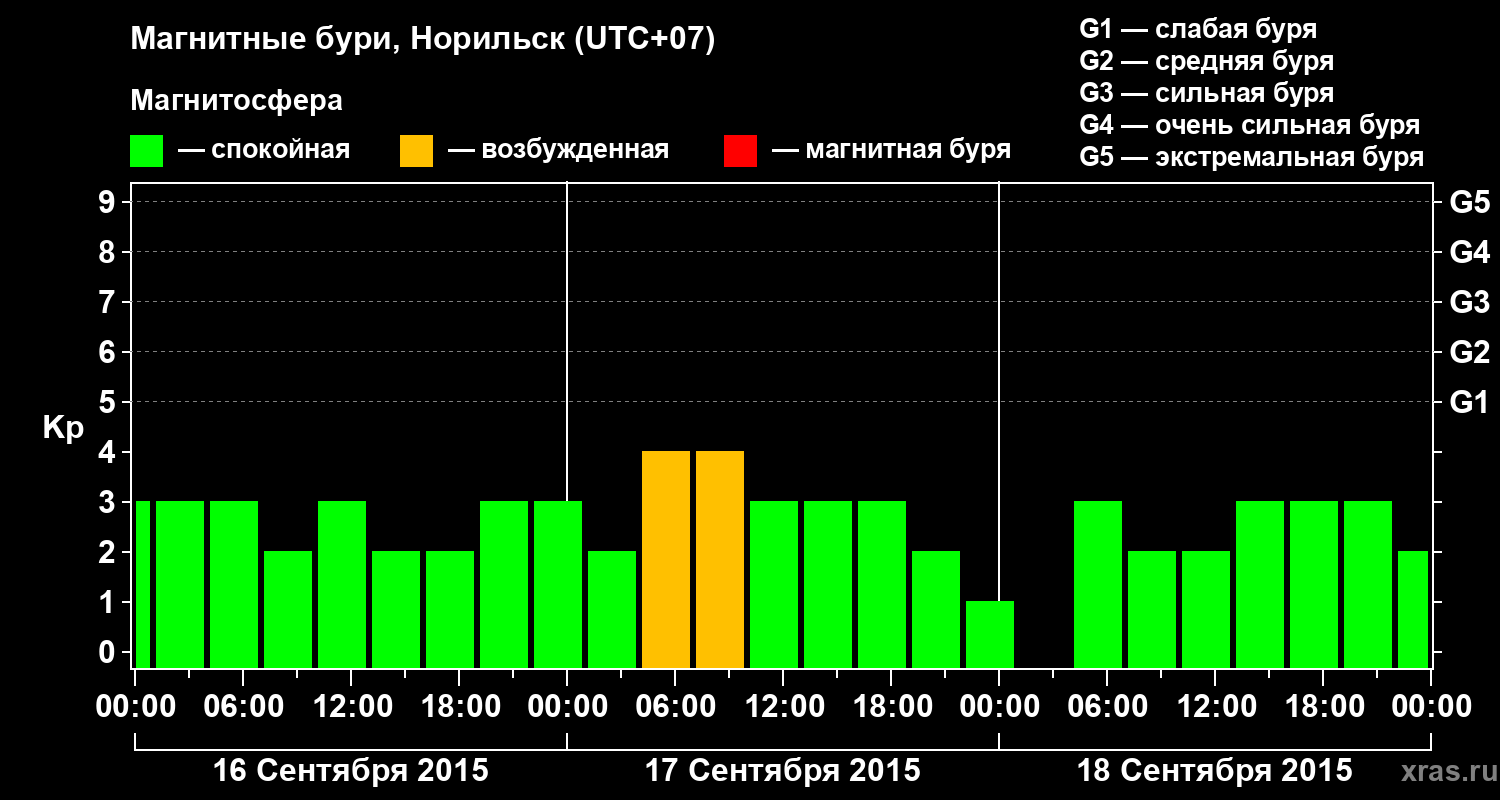
Task: Click the second orange Kp 4 bar
Action: [x=720, y=559]
